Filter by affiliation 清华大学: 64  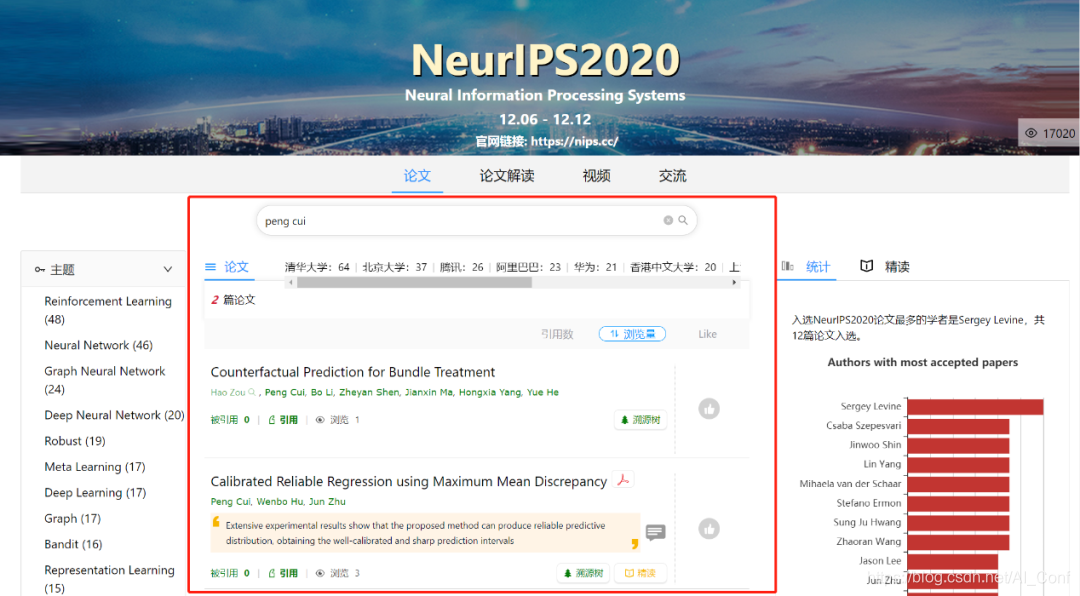tap(318, 267)
